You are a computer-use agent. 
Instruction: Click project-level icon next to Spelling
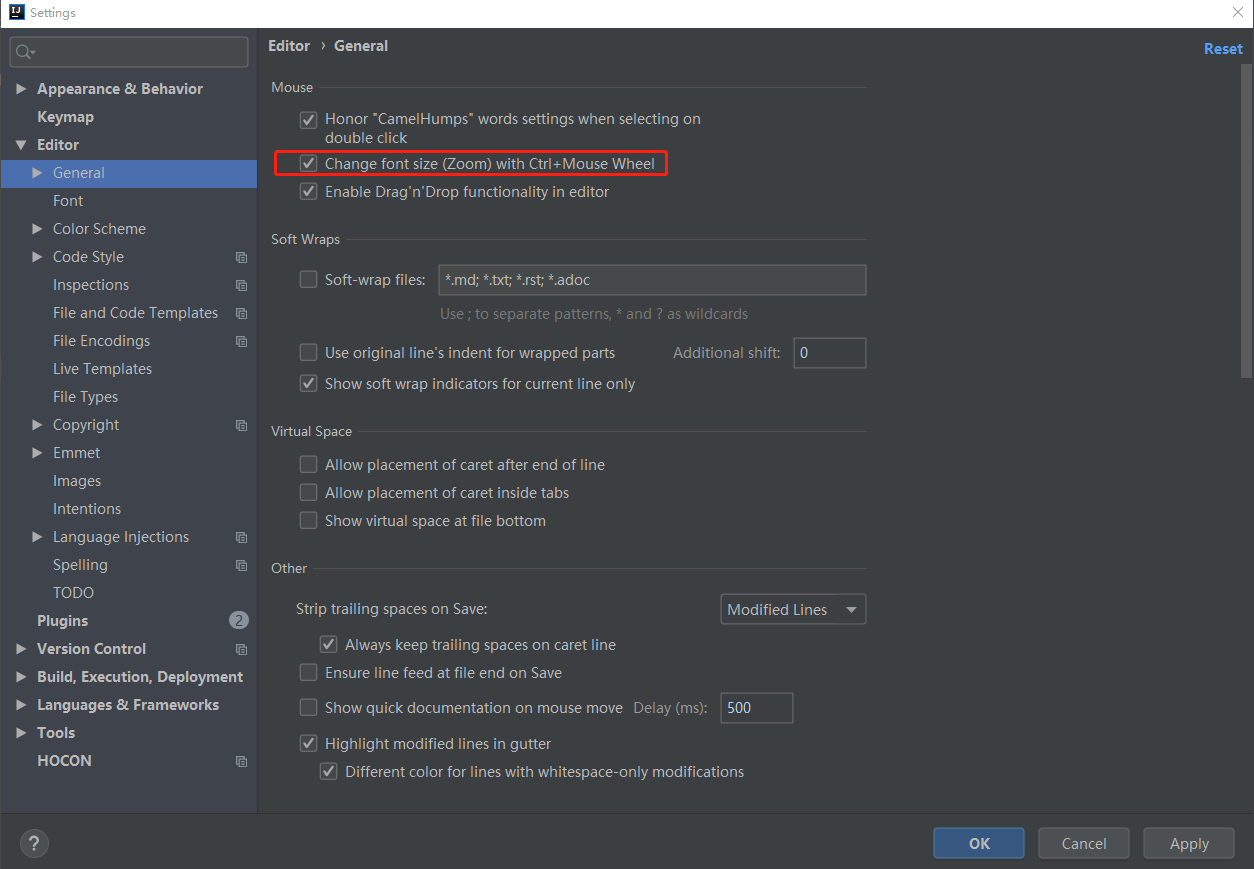coord(241,565)
